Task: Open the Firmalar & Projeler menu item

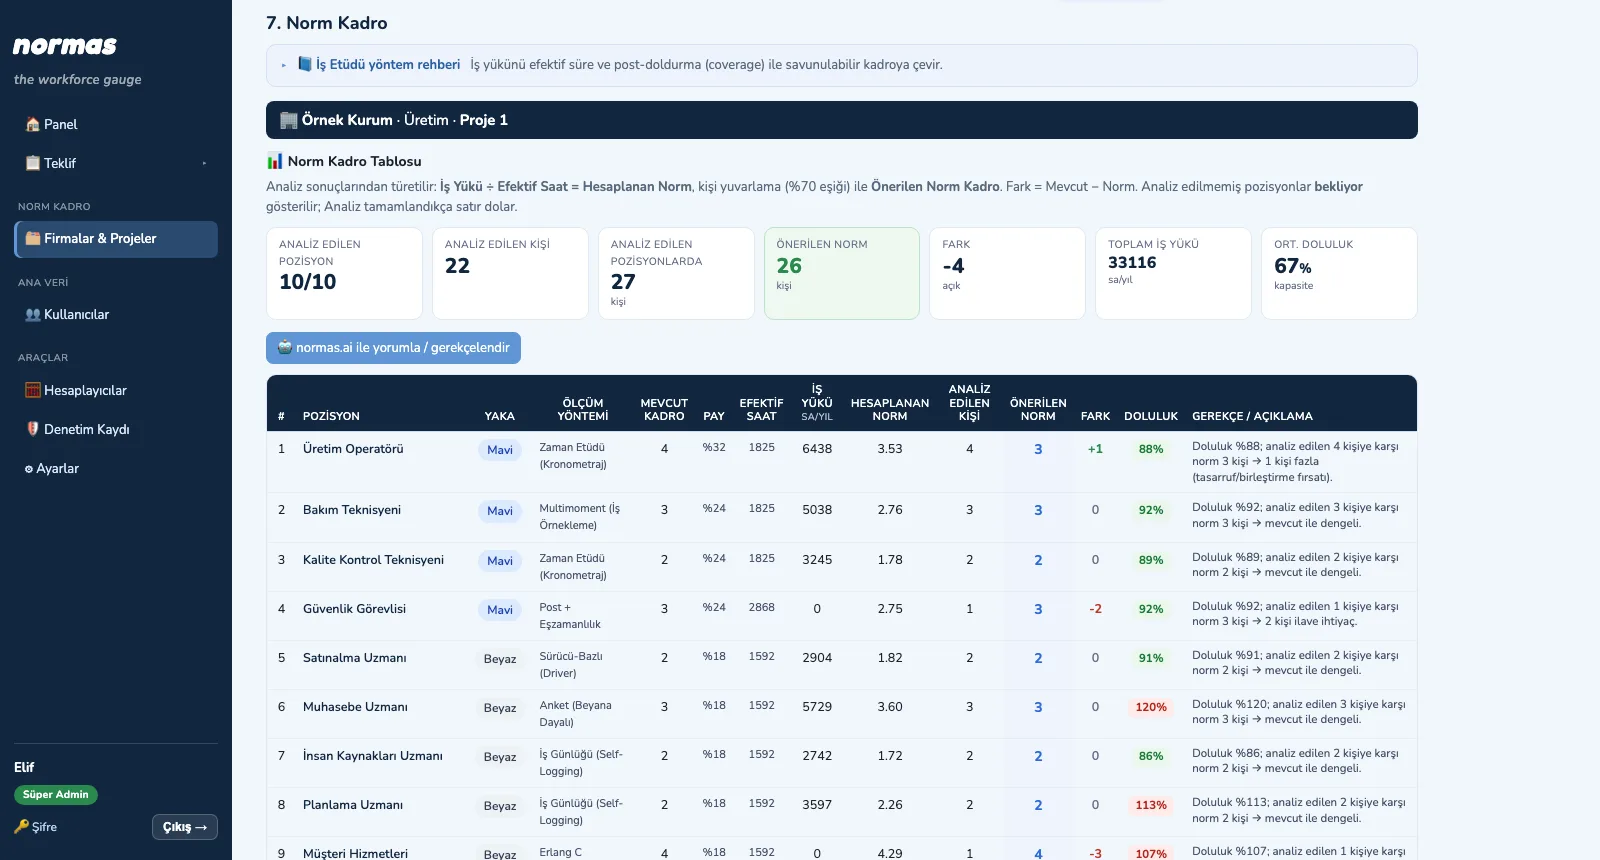Action: 116,239
